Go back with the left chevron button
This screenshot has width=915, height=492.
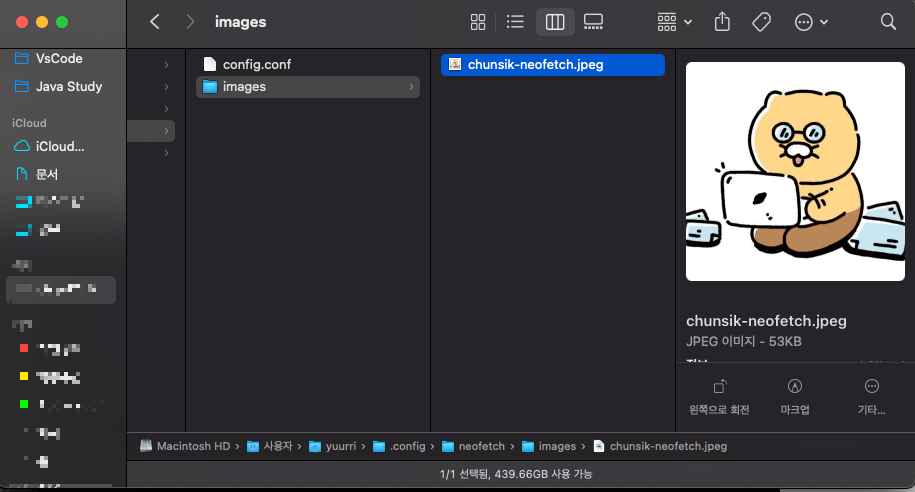point(155,22)
